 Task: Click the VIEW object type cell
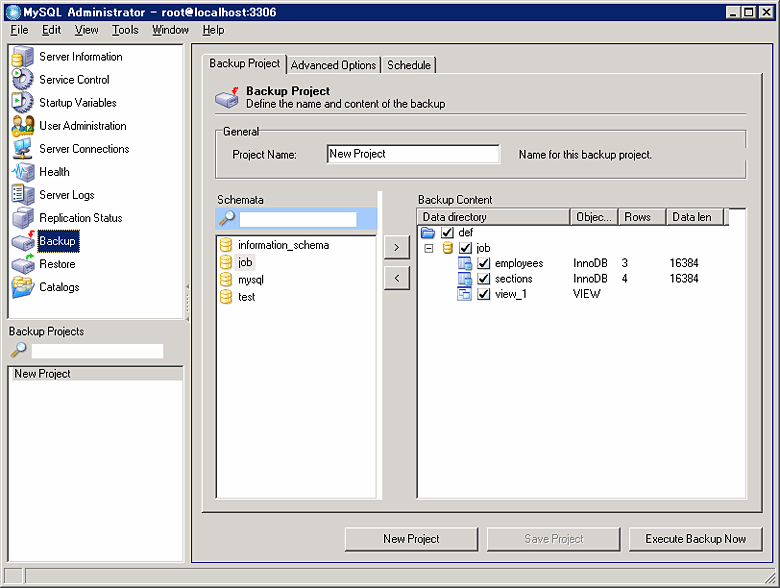586,294
